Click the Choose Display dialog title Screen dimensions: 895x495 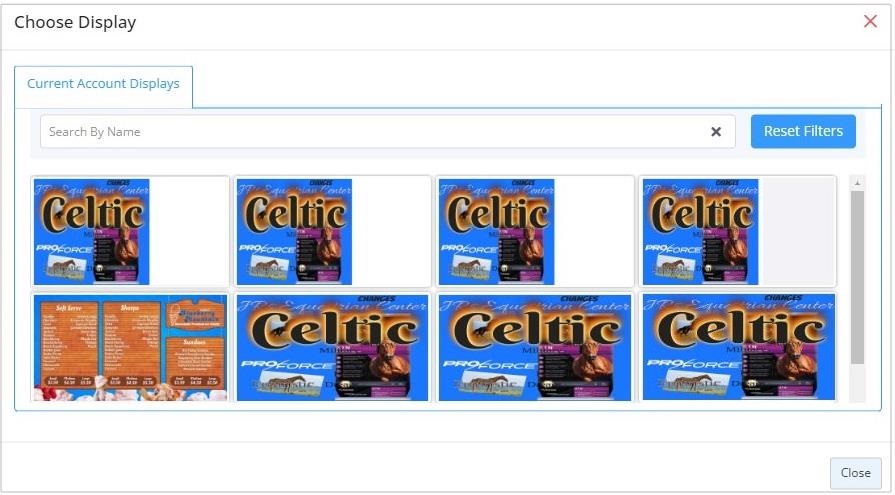pos(75,22)
